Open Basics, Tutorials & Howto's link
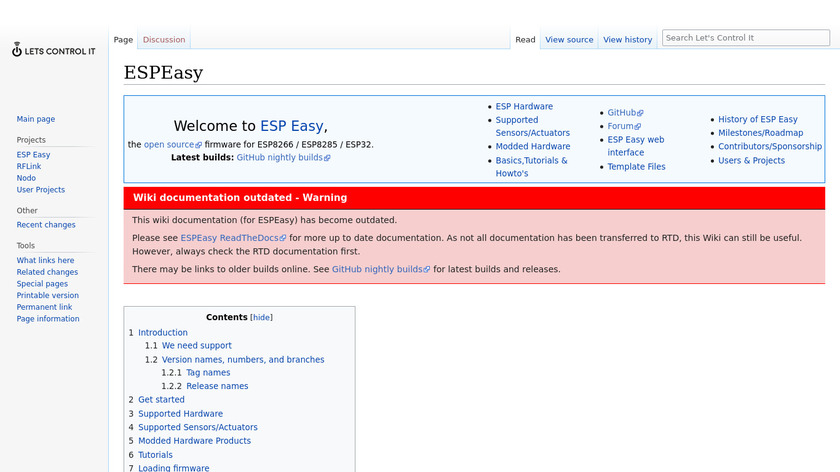 point(531,167)
